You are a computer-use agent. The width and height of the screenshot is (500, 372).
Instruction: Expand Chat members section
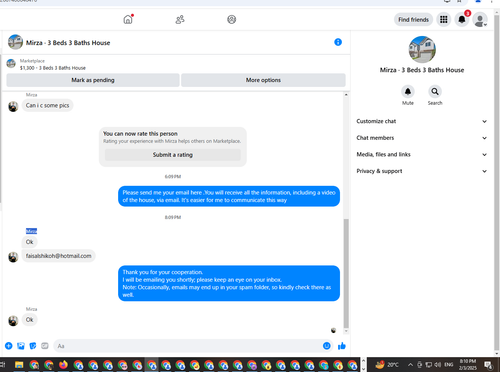422,138
